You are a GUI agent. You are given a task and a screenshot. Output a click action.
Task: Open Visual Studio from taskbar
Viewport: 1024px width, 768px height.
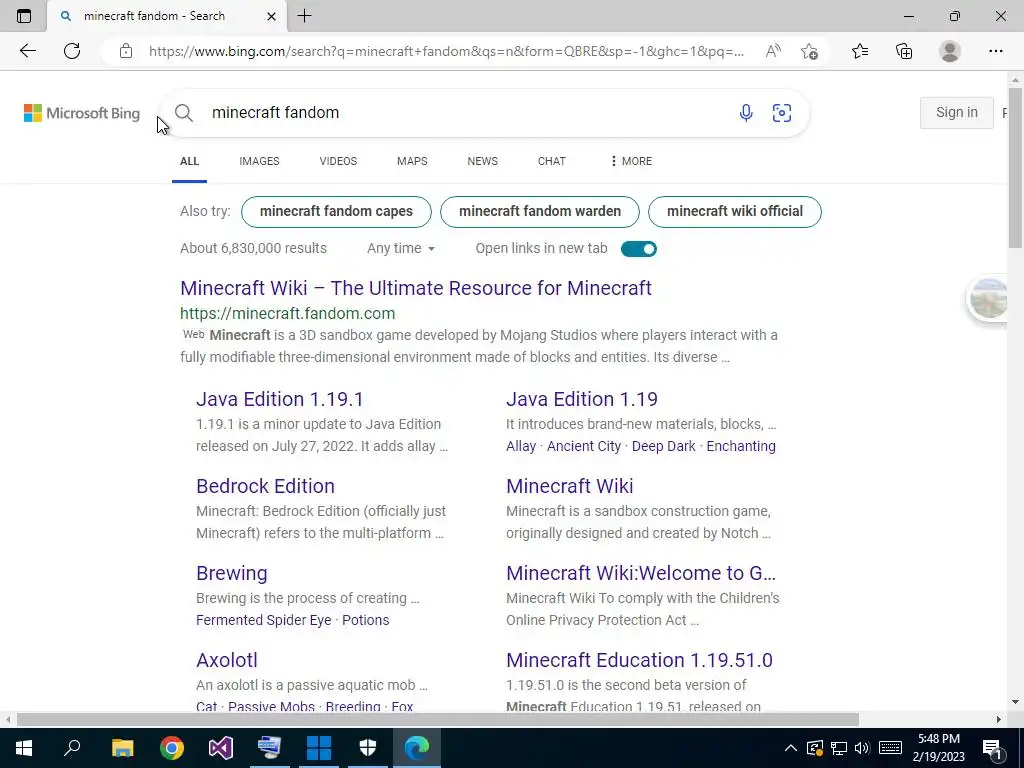pyautogui.click(x=221, y=748)
